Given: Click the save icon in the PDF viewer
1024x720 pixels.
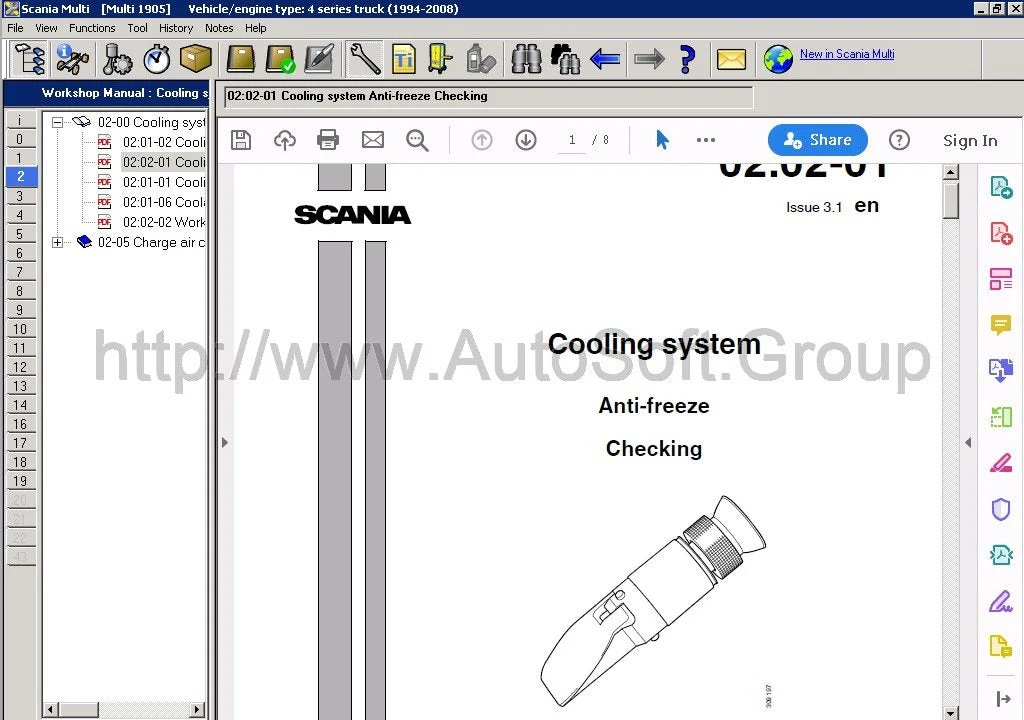Looking at the screenshot, I should [240, 140].
